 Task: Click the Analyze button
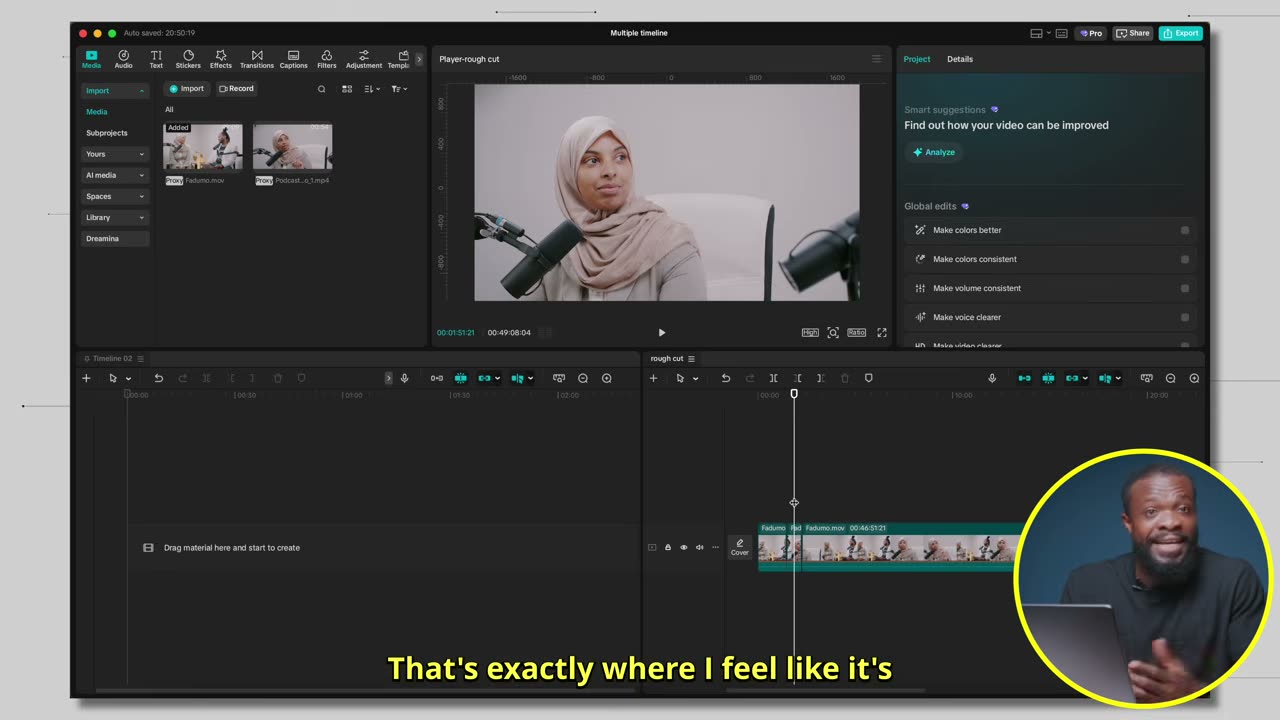point(934,152)
